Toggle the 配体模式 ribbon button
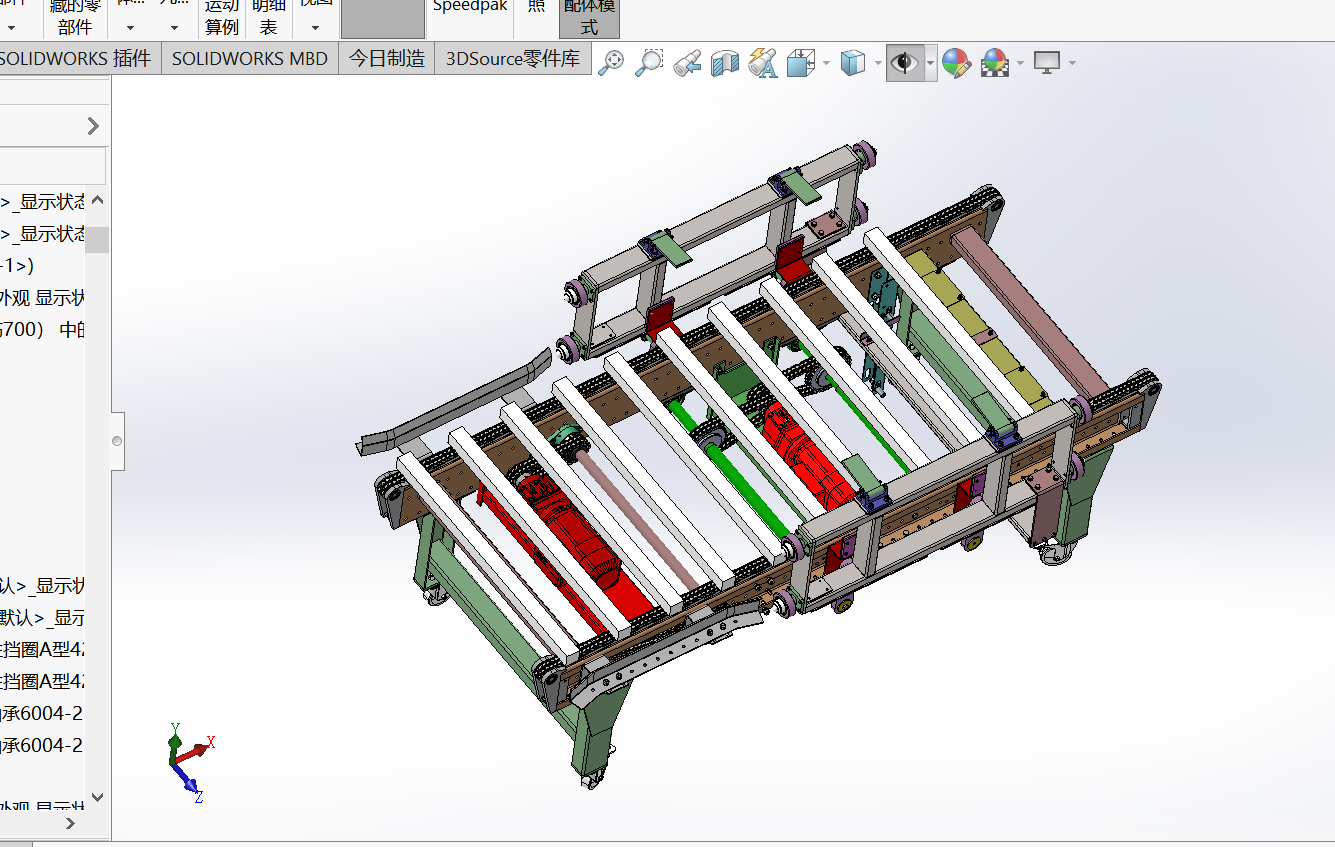The width and height of the screenshot is (1335, 847). coord(589,18)
